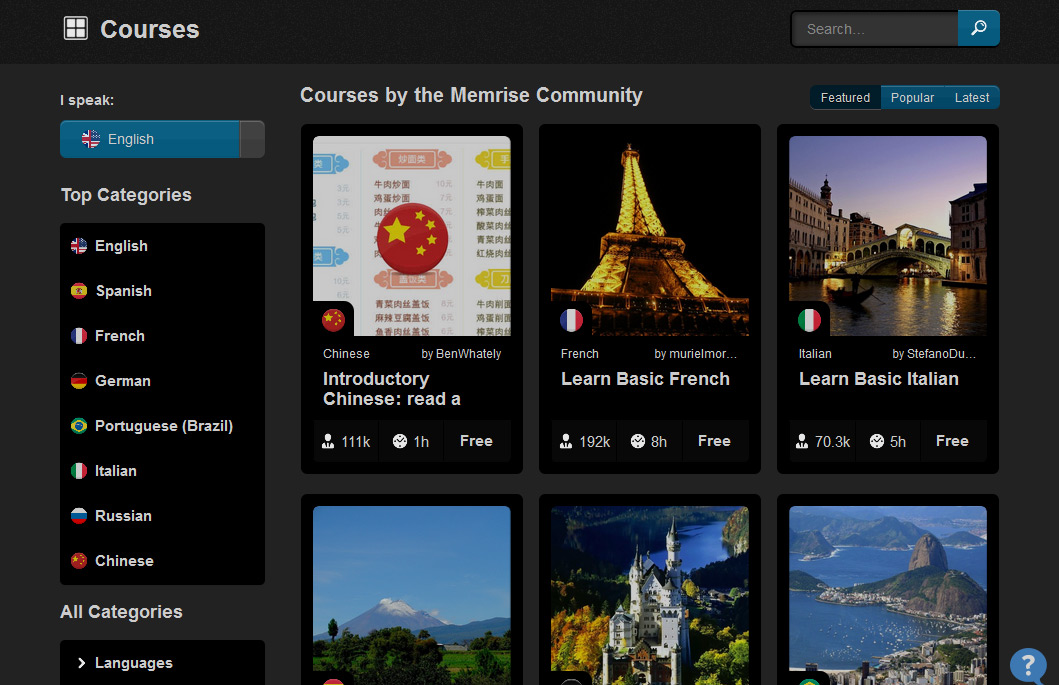Click the Russian flag icon in Top Categories
1059x685 pixels.
pyautogui.click(x=79, y=516)
